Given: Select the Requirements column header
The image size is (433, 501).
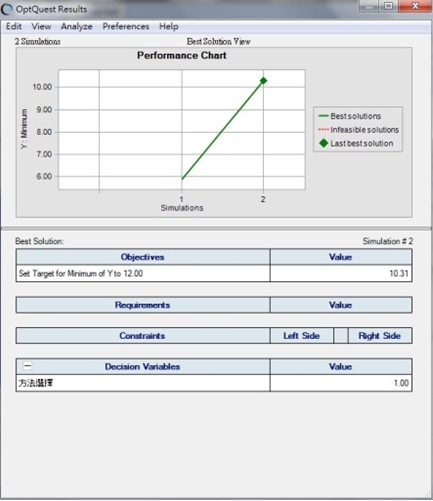Looking at the screenshot, I should [143, 305].
